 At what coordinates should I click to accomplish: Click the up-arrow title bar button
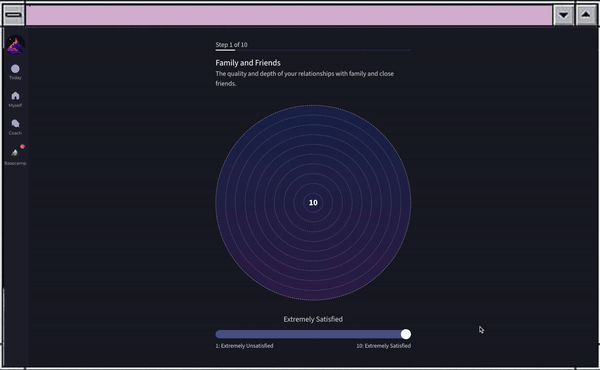(586, 15)
